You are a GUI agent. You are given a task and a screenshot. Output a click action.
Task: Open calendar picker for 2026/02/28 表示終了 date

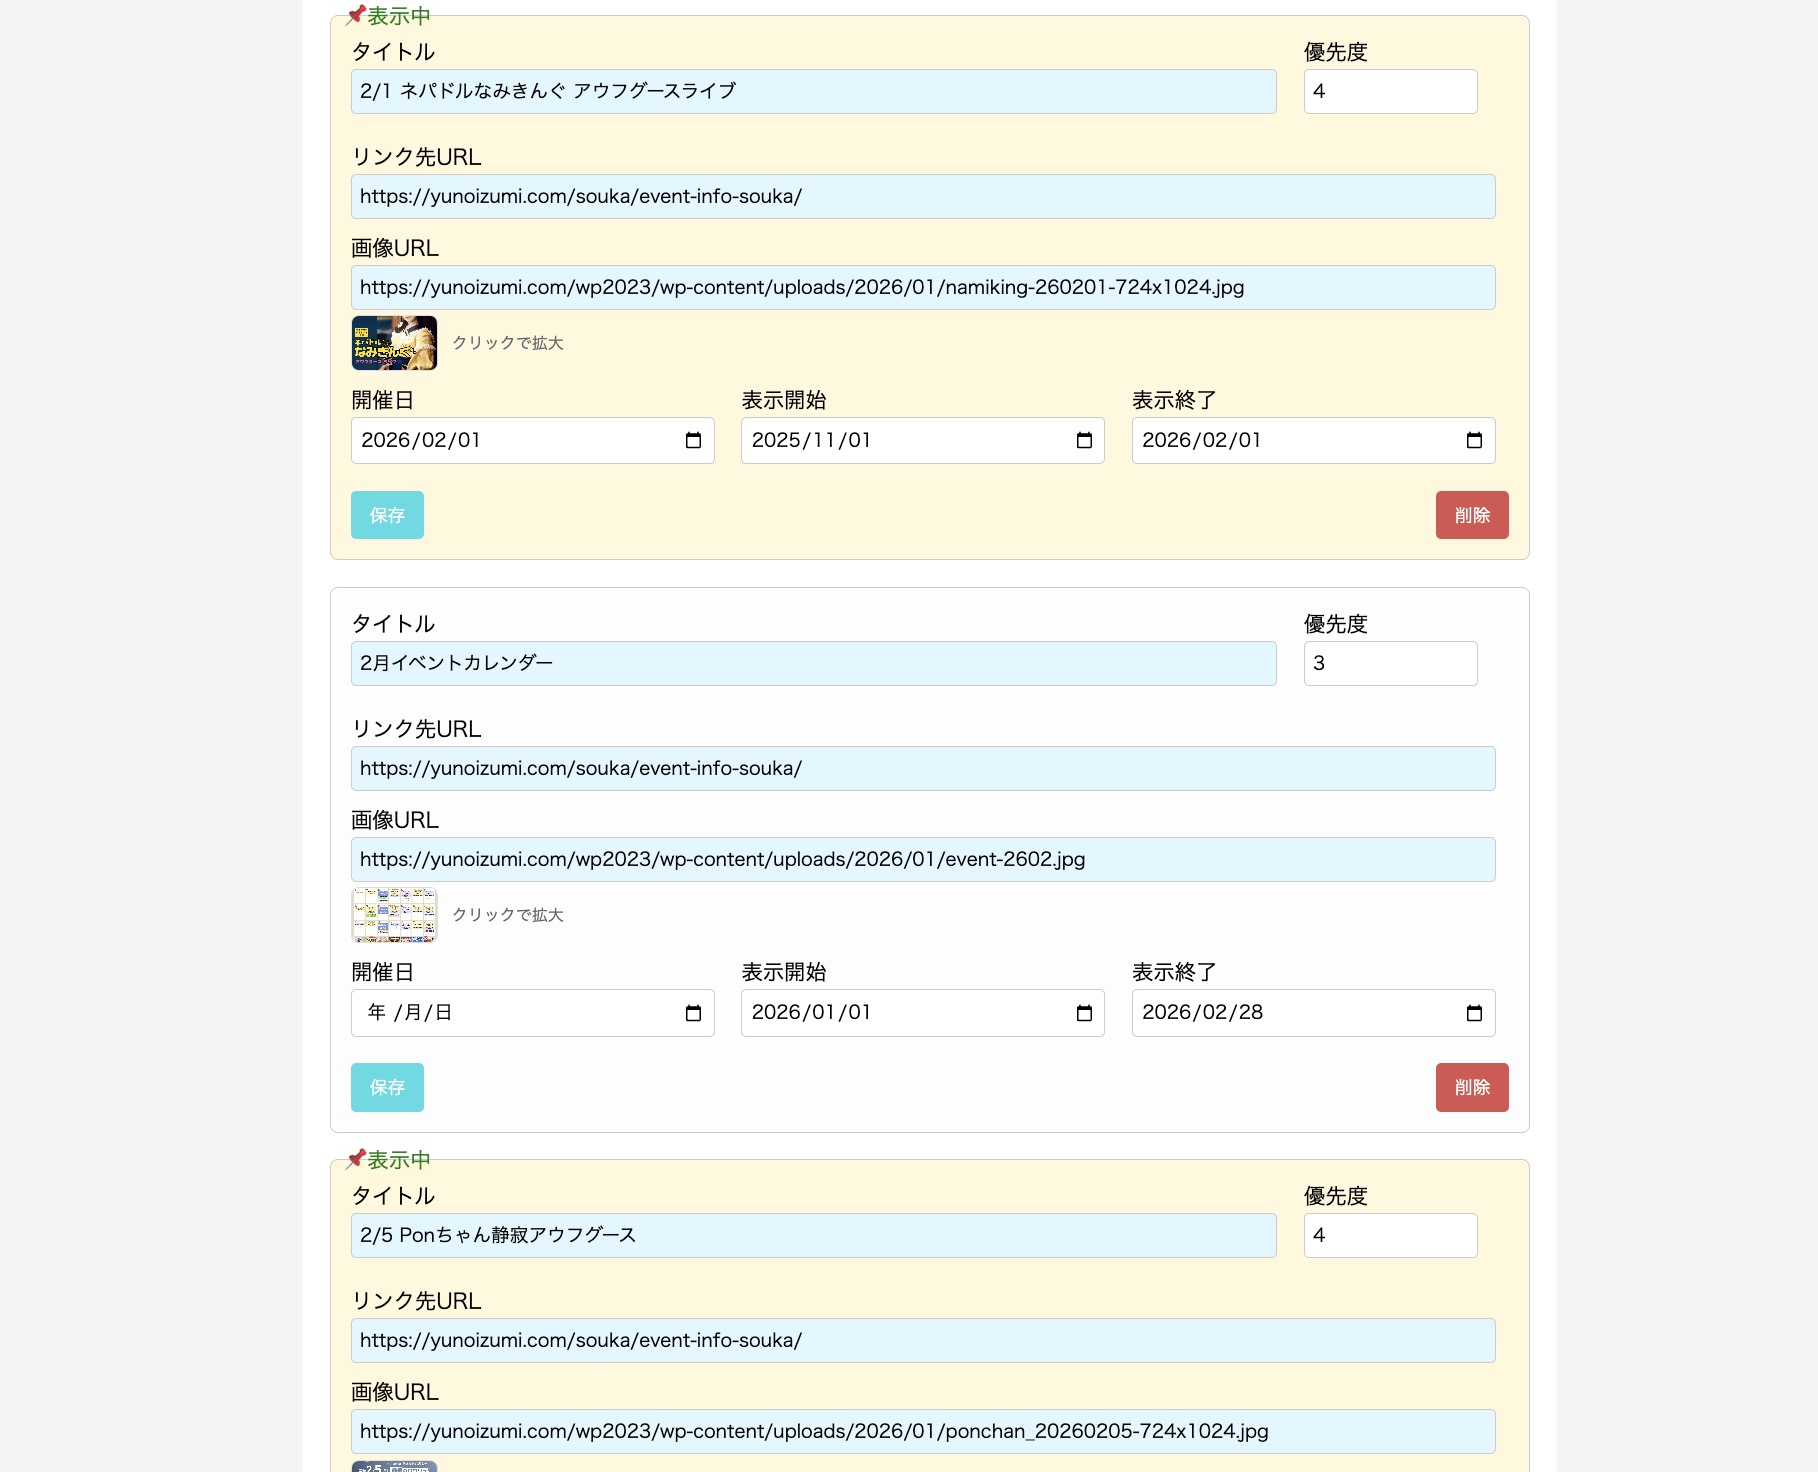point(1474,1014)
